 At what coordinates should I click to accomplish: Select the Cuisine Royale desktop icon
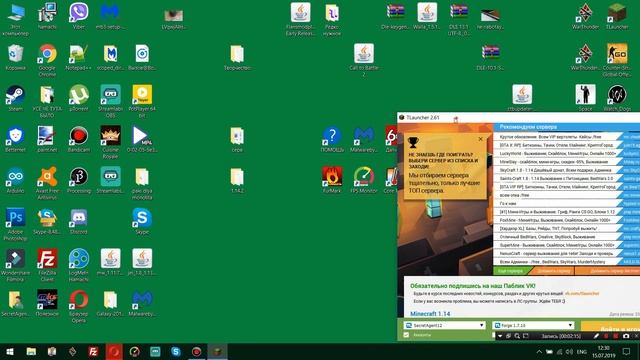(x=110, y=142)
